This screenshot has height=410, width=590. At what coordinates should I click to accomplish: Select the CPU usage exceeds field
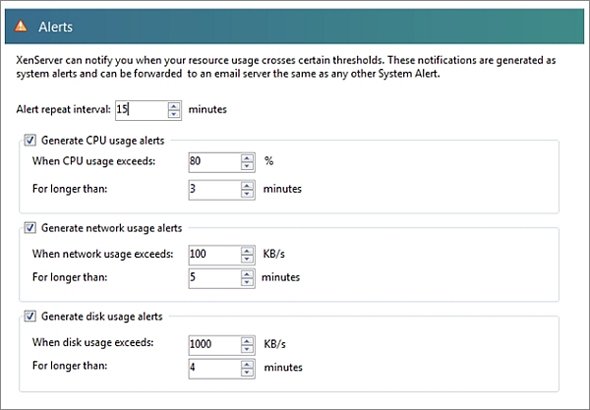(x=215, y=162)
